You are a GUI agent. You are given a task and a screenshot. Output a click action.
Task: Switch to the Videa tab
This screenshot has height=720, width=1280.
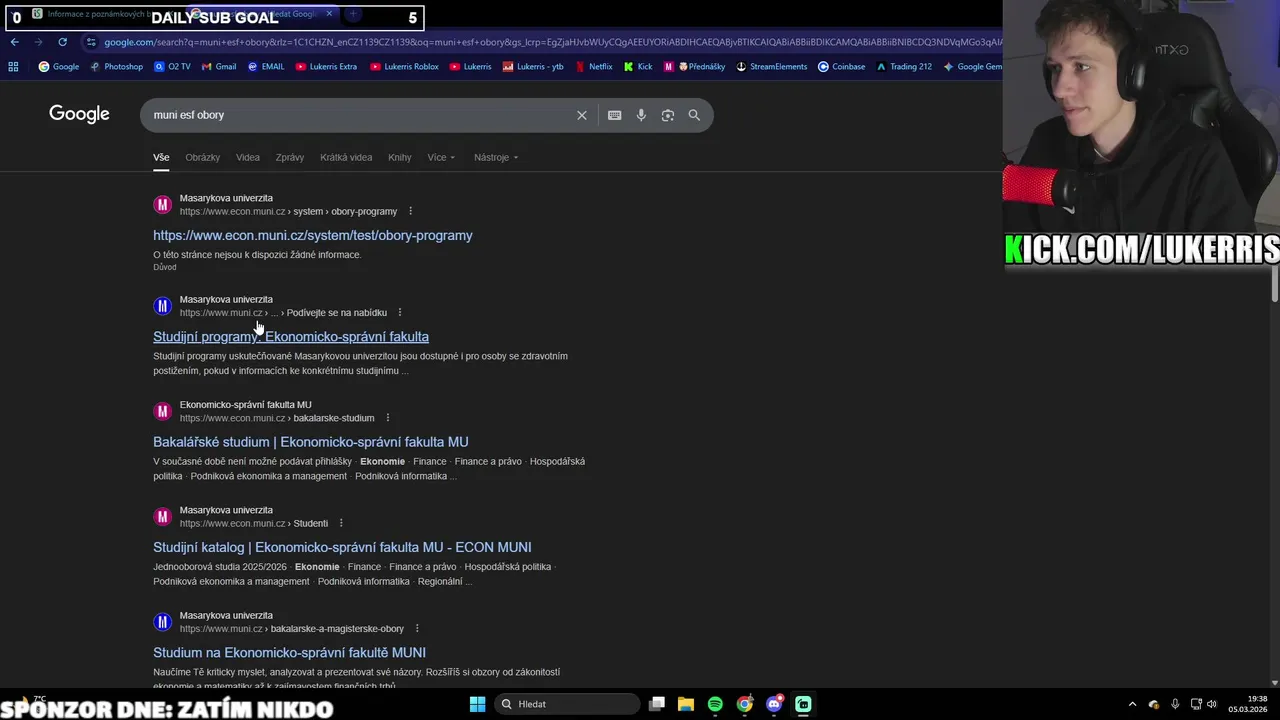click(248, 157)
